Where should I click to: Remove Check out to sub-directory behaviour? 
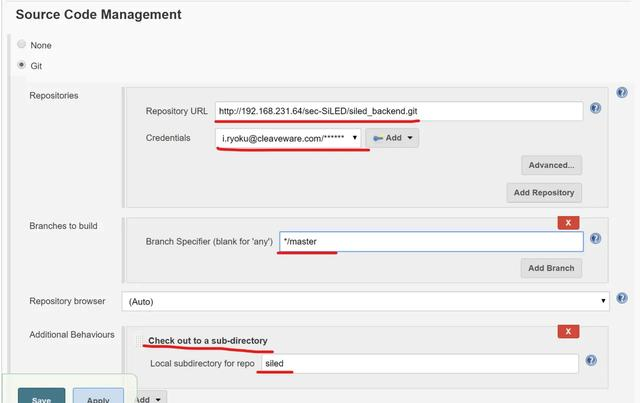[568, 332]
